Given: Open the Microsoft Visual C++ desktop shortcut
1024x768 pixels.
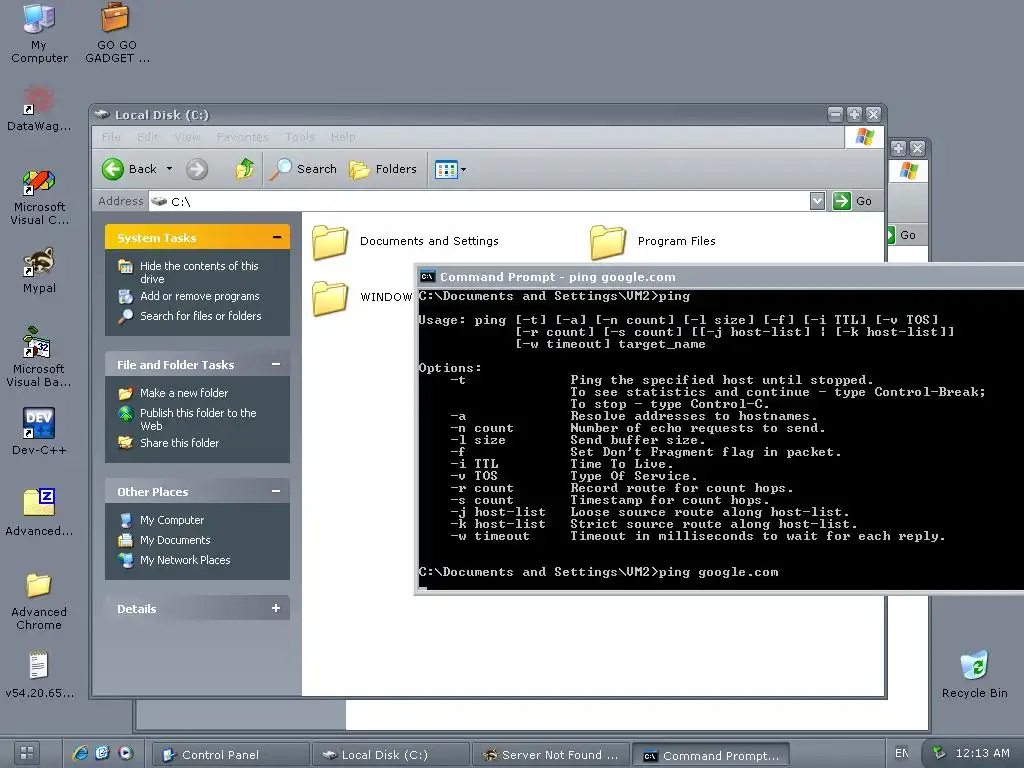Looking at the screenshot, I should tap(39, 197).
